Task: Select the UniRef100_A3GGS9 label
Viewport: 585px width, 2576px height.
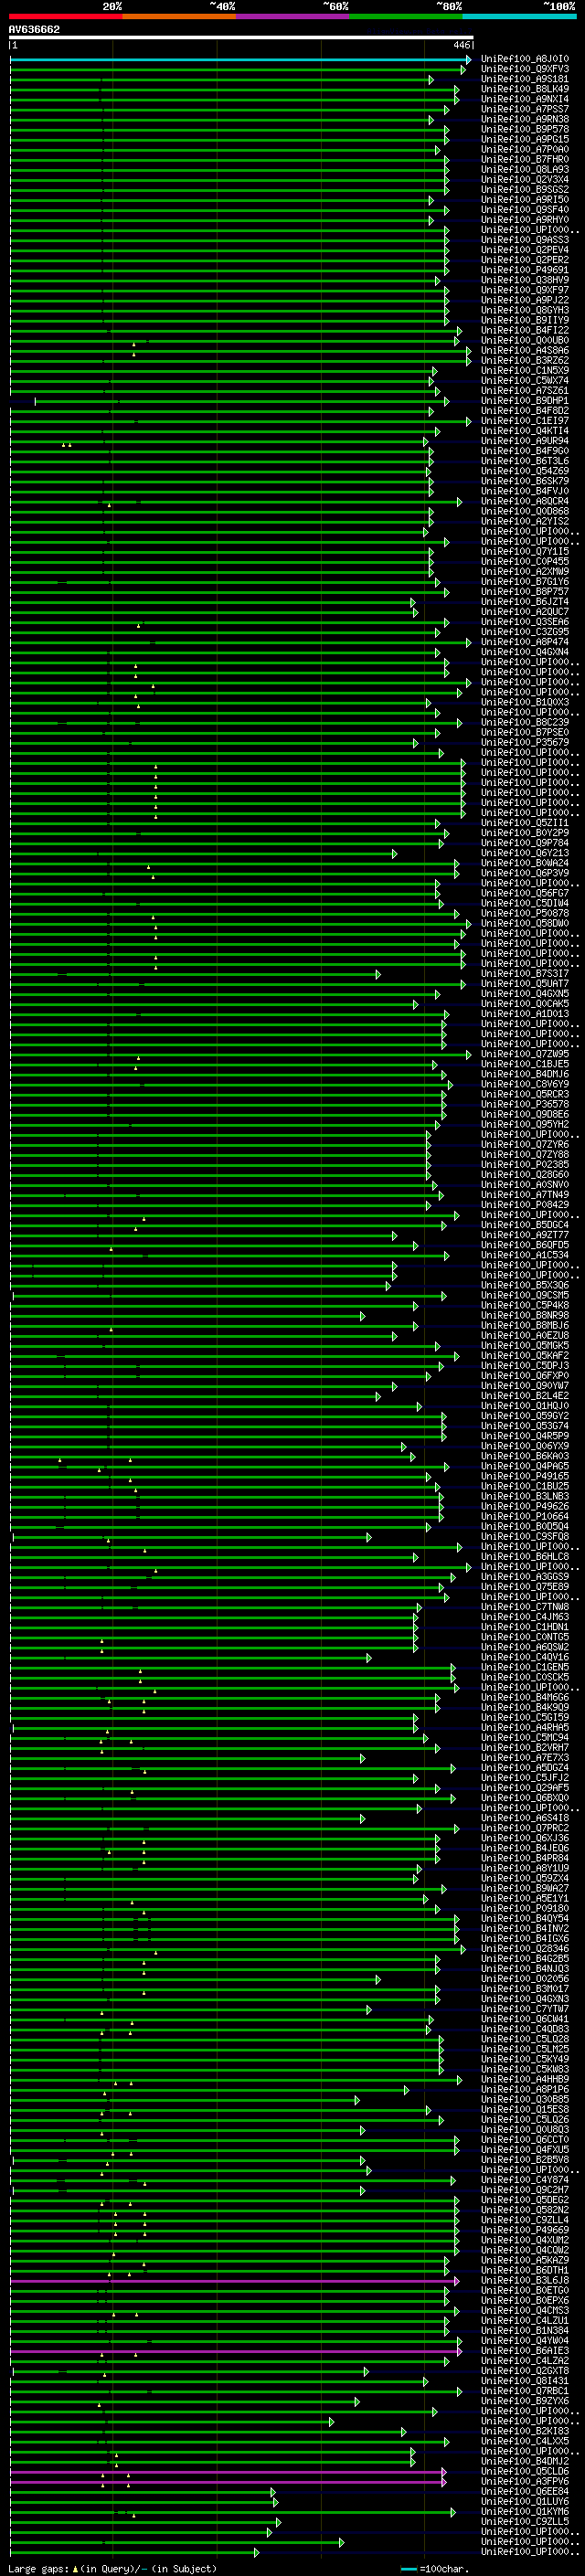Action: (525, 1577)
